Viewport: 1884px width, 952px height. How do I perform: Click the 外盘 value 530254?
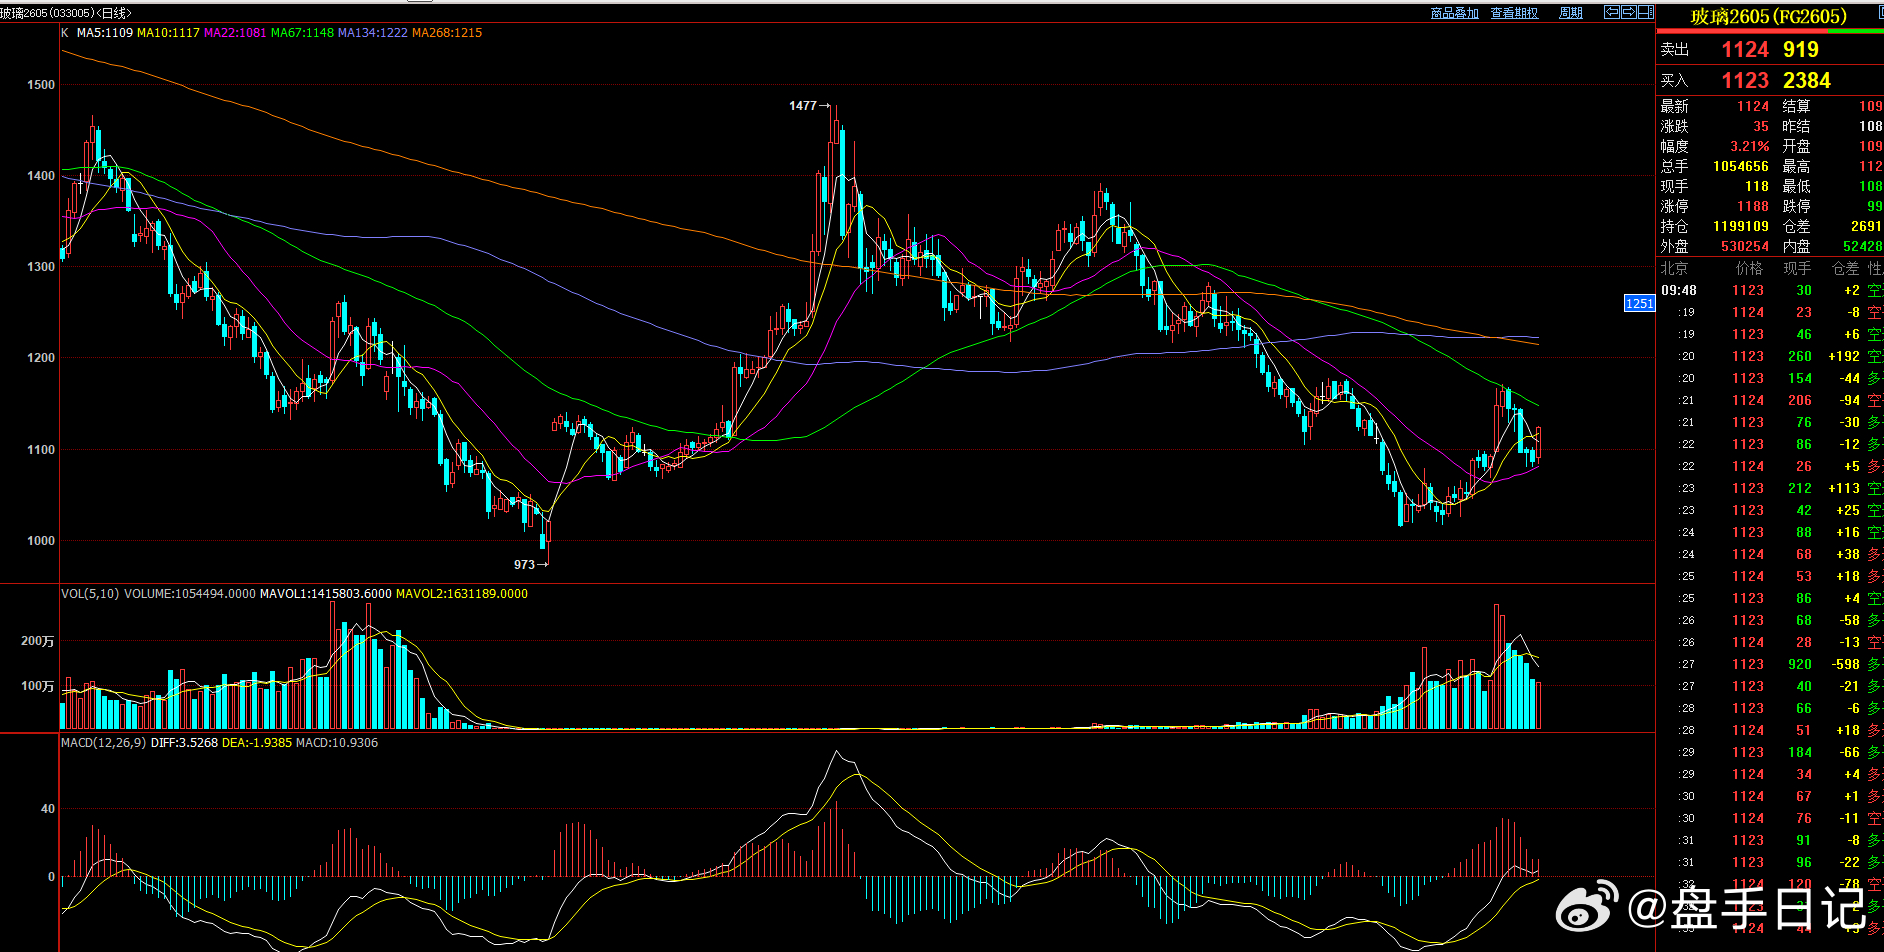1744,246
